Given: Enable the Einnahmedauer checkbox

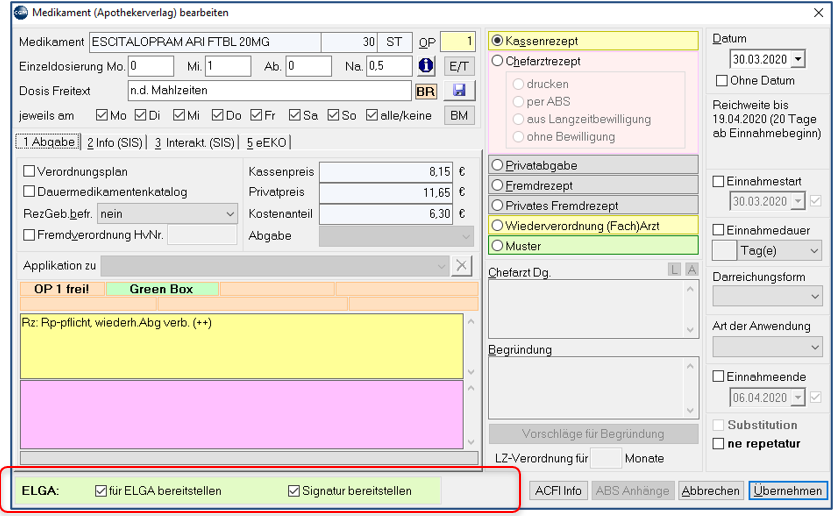Looking at the screenshot, I should tap(718, 230).
